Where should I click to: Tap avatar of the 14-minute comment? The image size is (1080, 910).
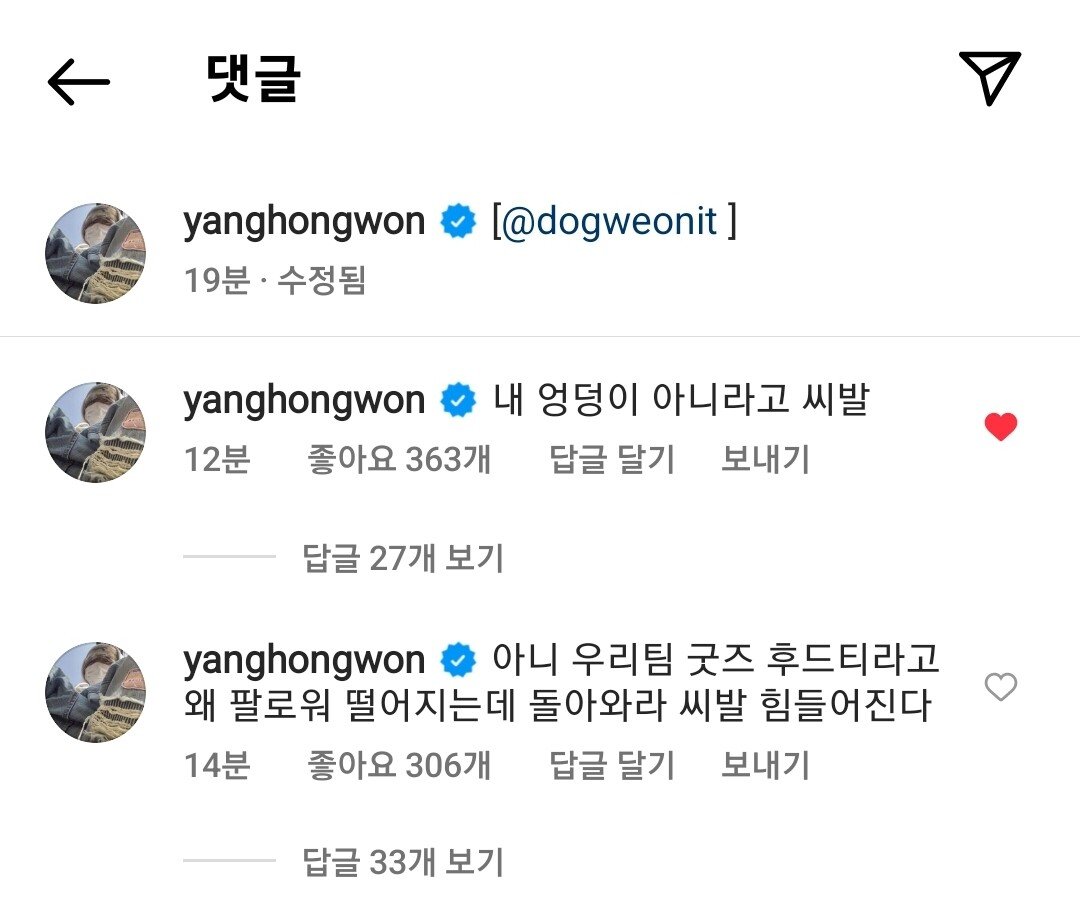(96, 692)
